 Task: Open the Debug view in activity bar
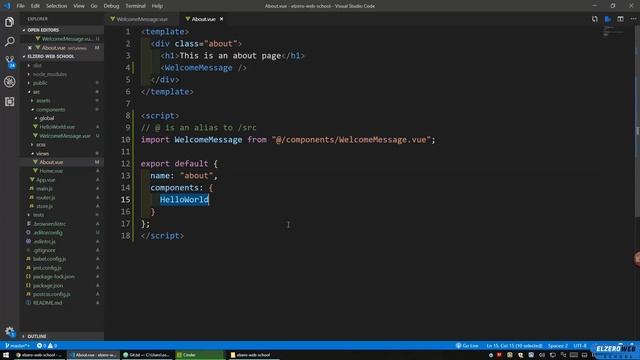click(9, 82)
